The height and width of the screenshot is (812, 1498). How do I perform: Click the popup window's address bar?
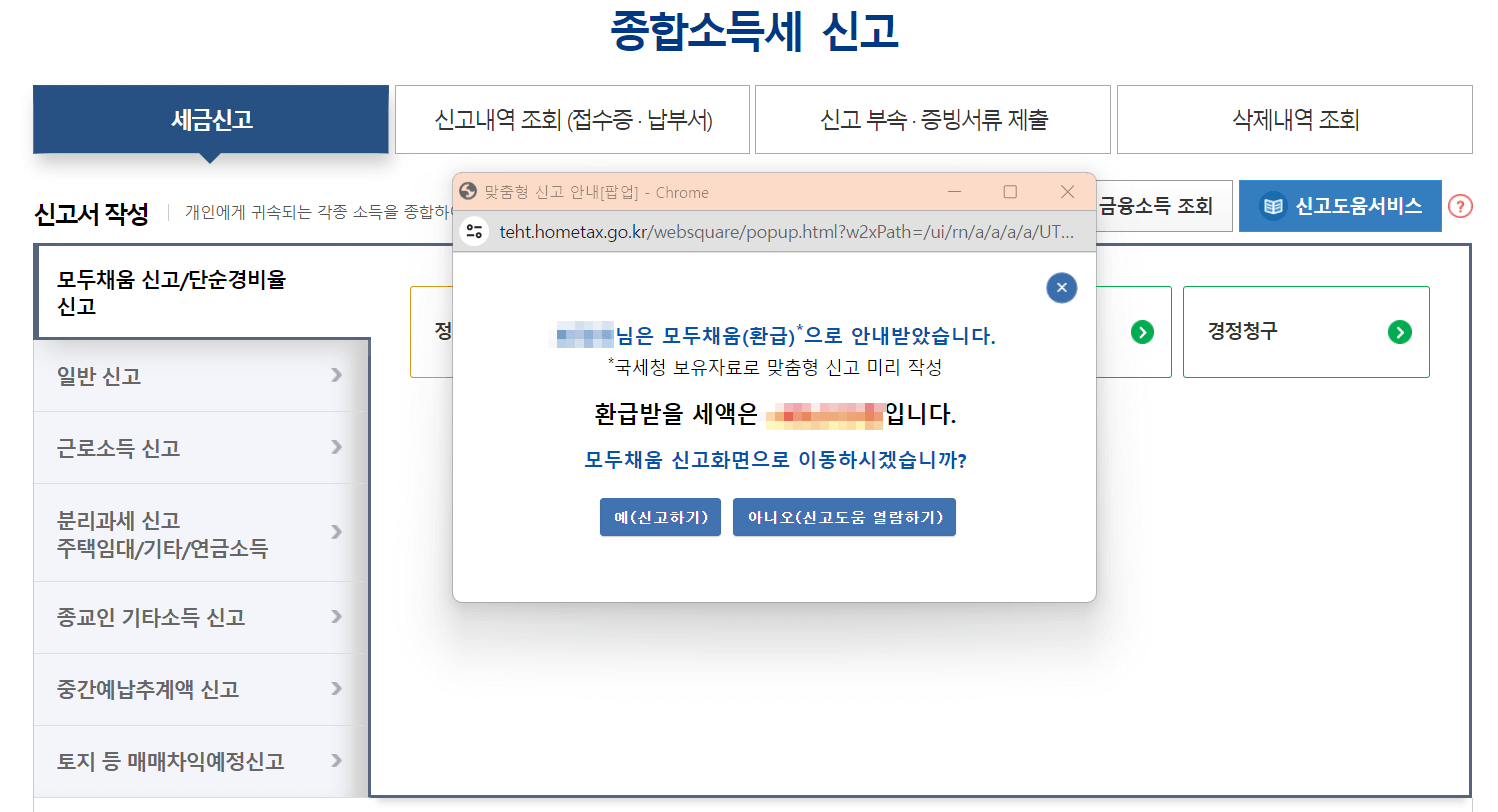click(780, 232)
